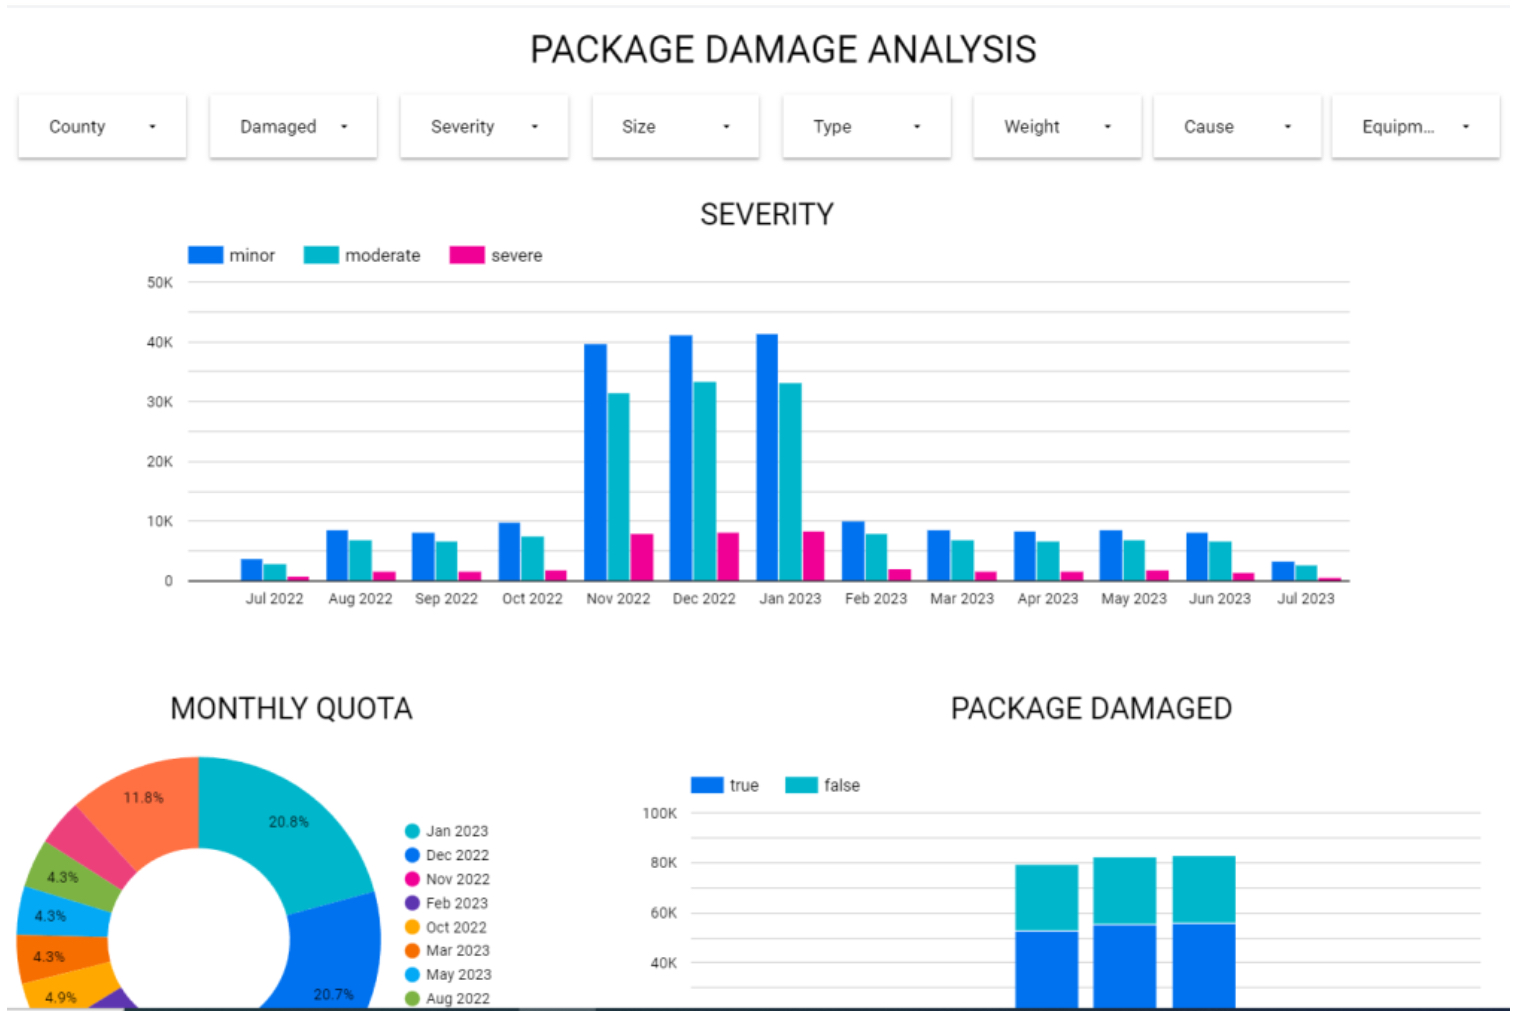This screenshot has height=1012, width=1516.
Task: Open the Size filter dropdown
Action: pyautogui.click(x=675, y=127)
